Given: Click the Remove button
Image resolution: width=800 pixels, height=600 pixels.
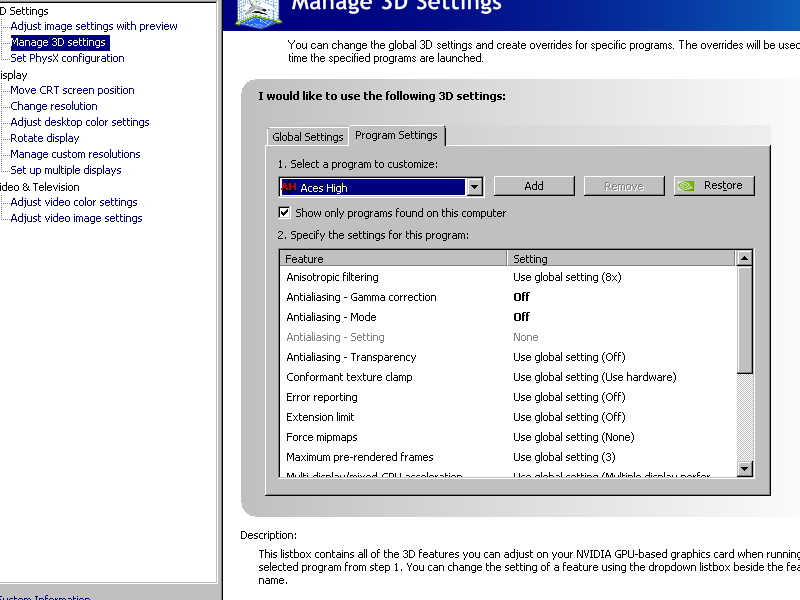Looking at the screenshot, I should (x=624, y=186).
